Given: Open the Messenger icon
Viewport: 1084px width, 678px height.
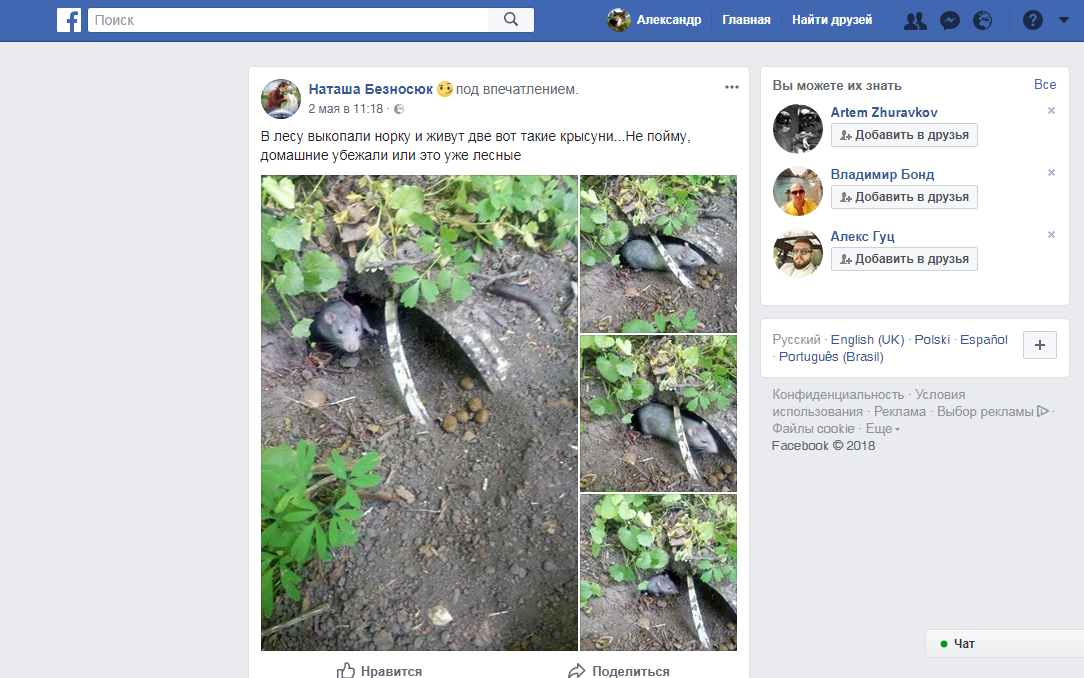Looking at the screenshot, I should pyautogui.click(x=950, y=20).
